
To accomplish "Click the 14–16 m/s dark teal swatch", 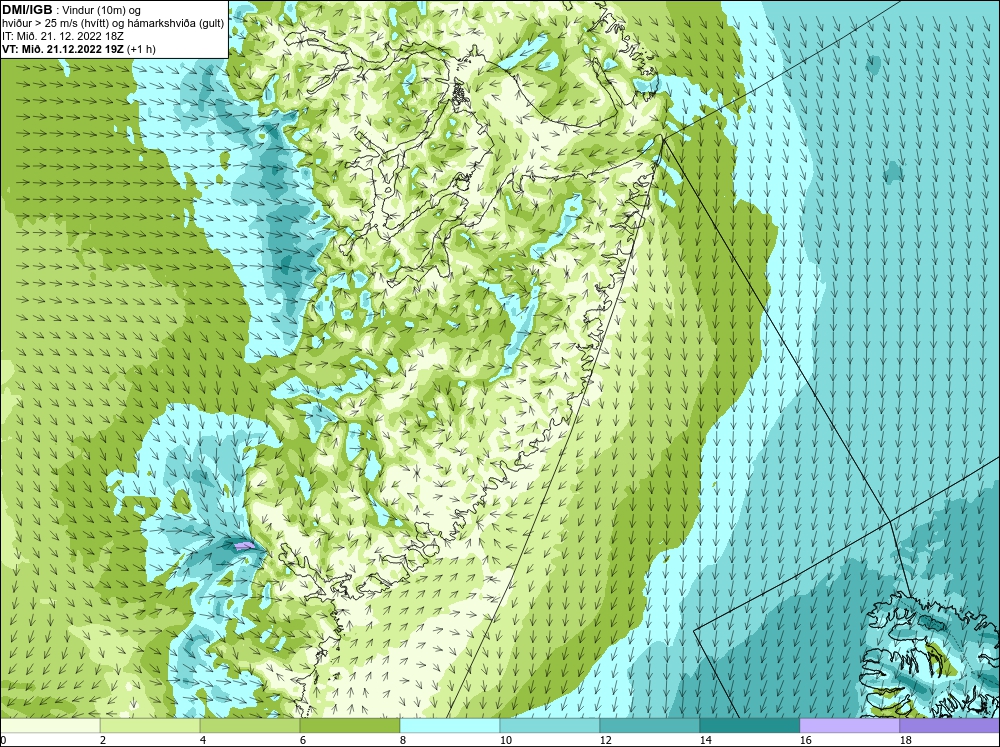I will point(749,726).
